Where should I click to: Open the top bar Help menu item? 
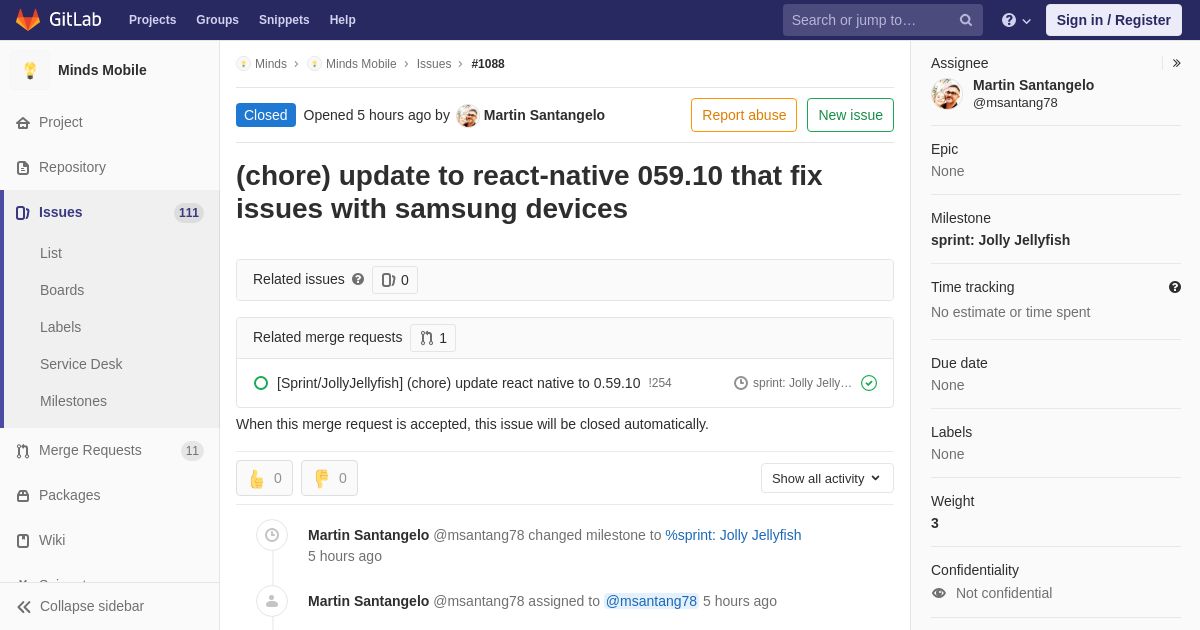pos(343,20)
